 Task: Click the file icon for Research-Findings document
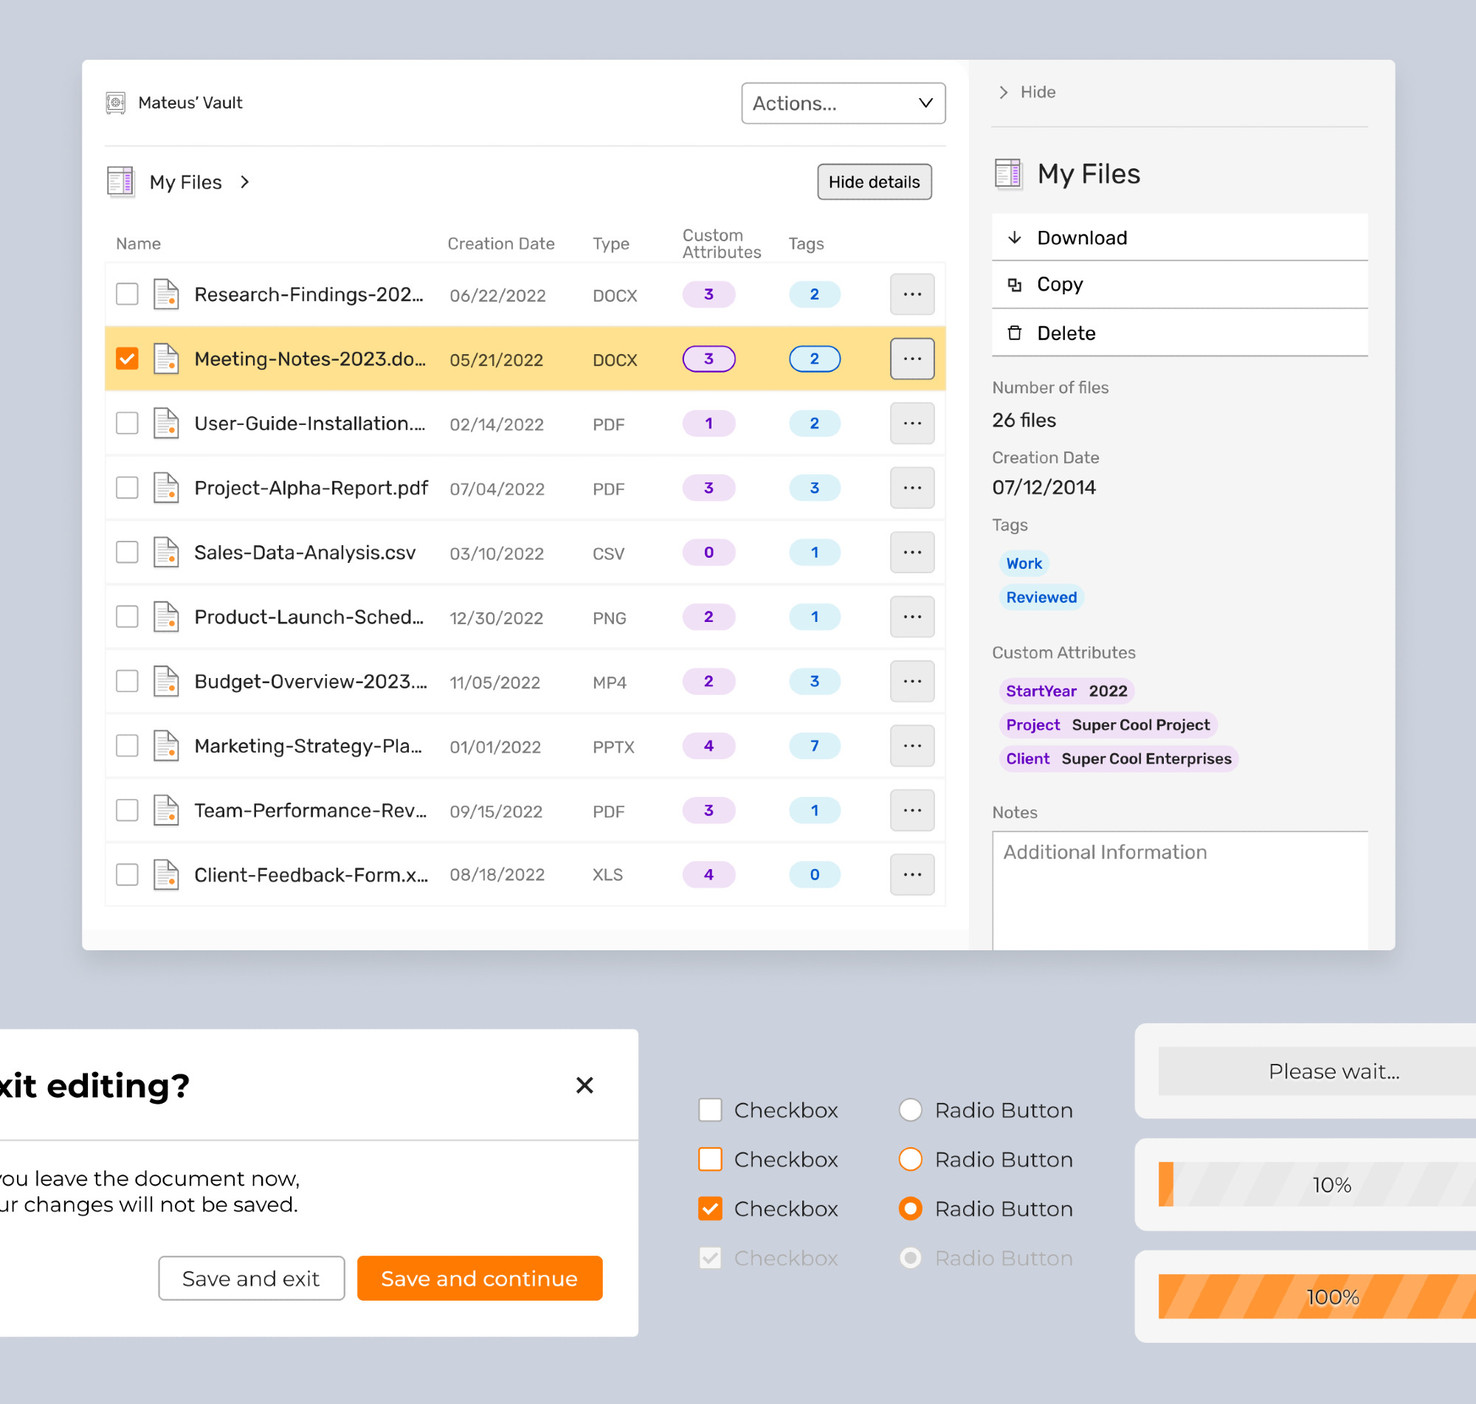click(166, 294)
